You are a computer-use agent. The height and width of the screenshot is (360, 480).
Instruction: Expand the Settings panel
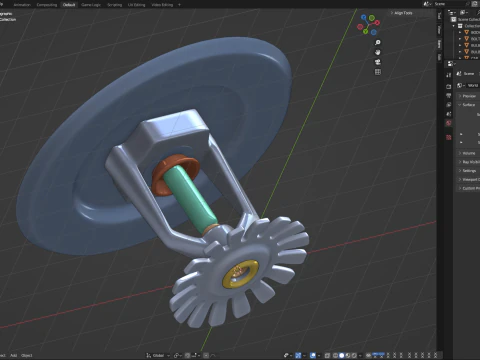[468, 171]
